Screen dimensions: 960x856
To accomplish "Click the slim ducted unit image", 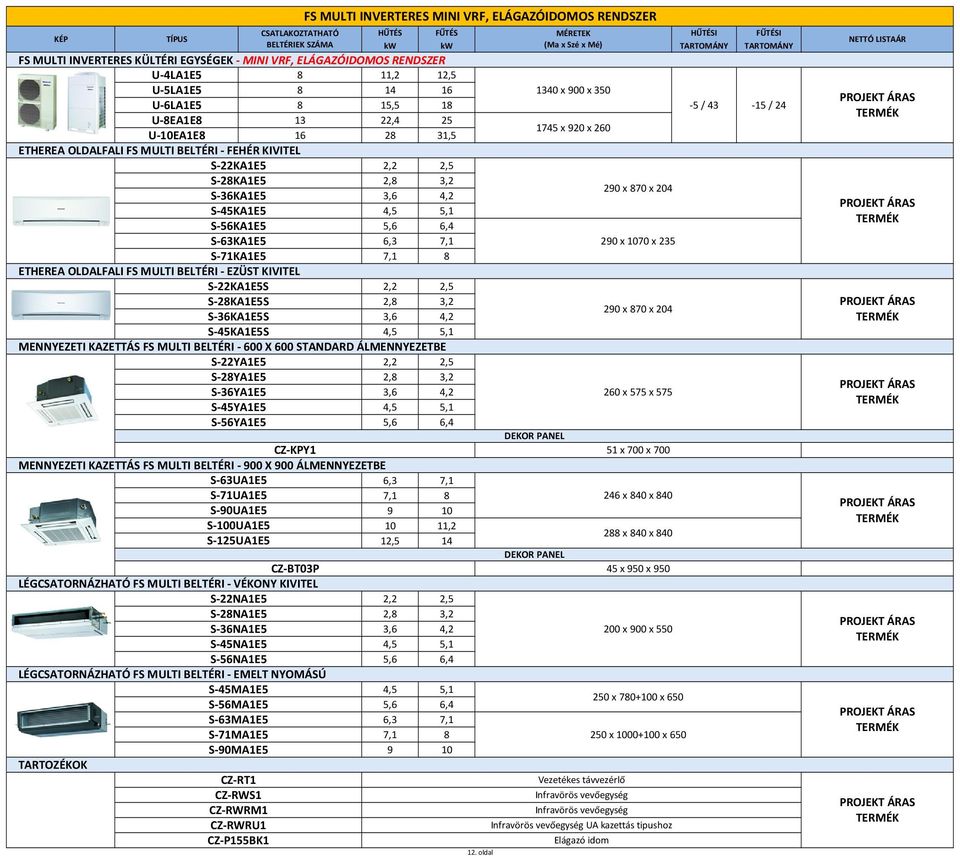I will [61, 622].
